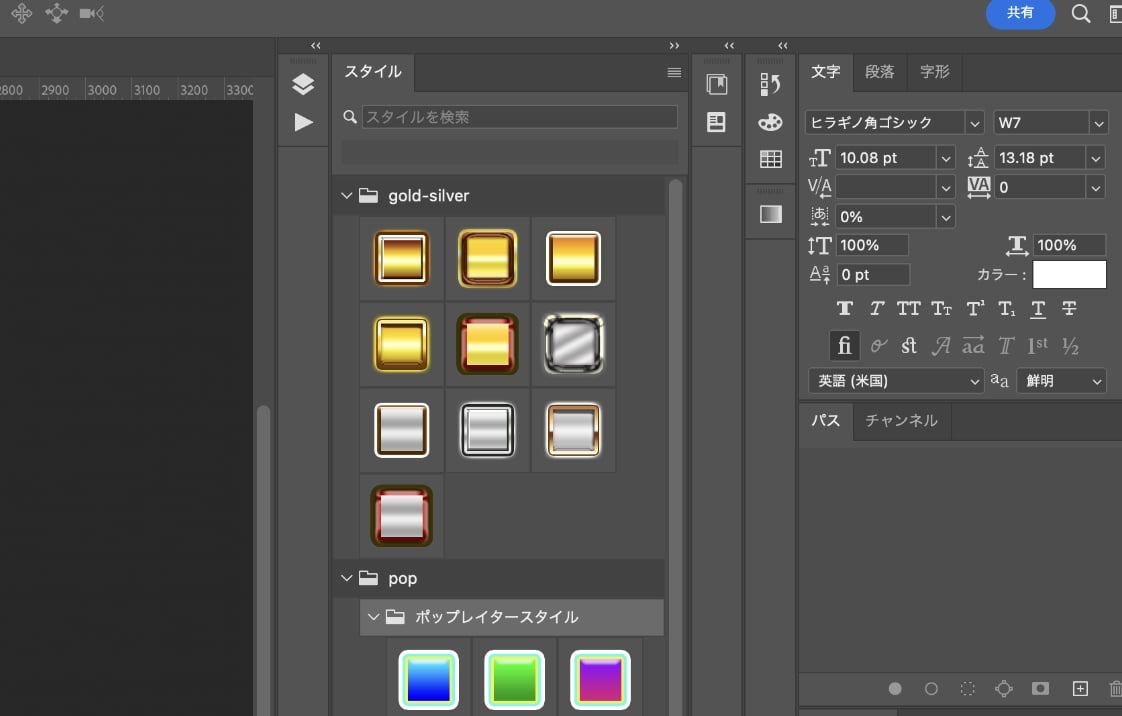Open the Actions panel play icon

pyautogui.click(x=303, y=122)
